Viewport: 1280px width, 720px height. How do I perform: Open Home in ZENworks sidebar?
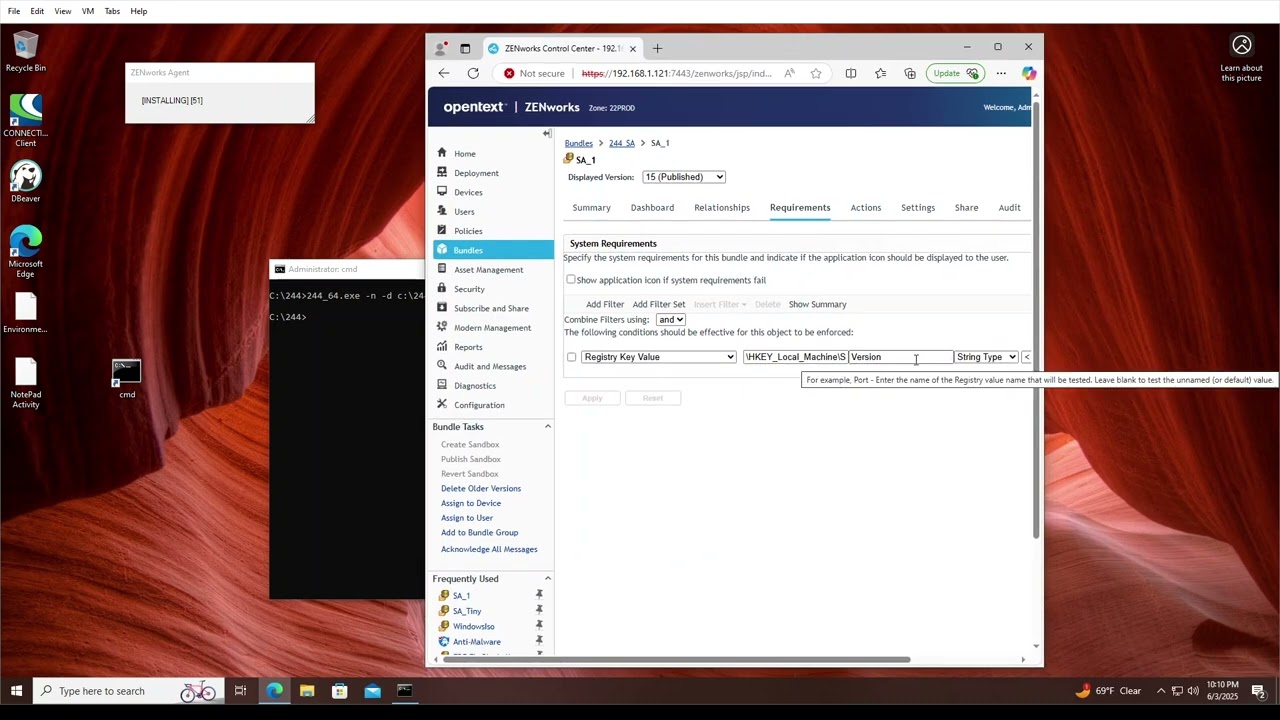pyautogui.click(x=464, y=154)
